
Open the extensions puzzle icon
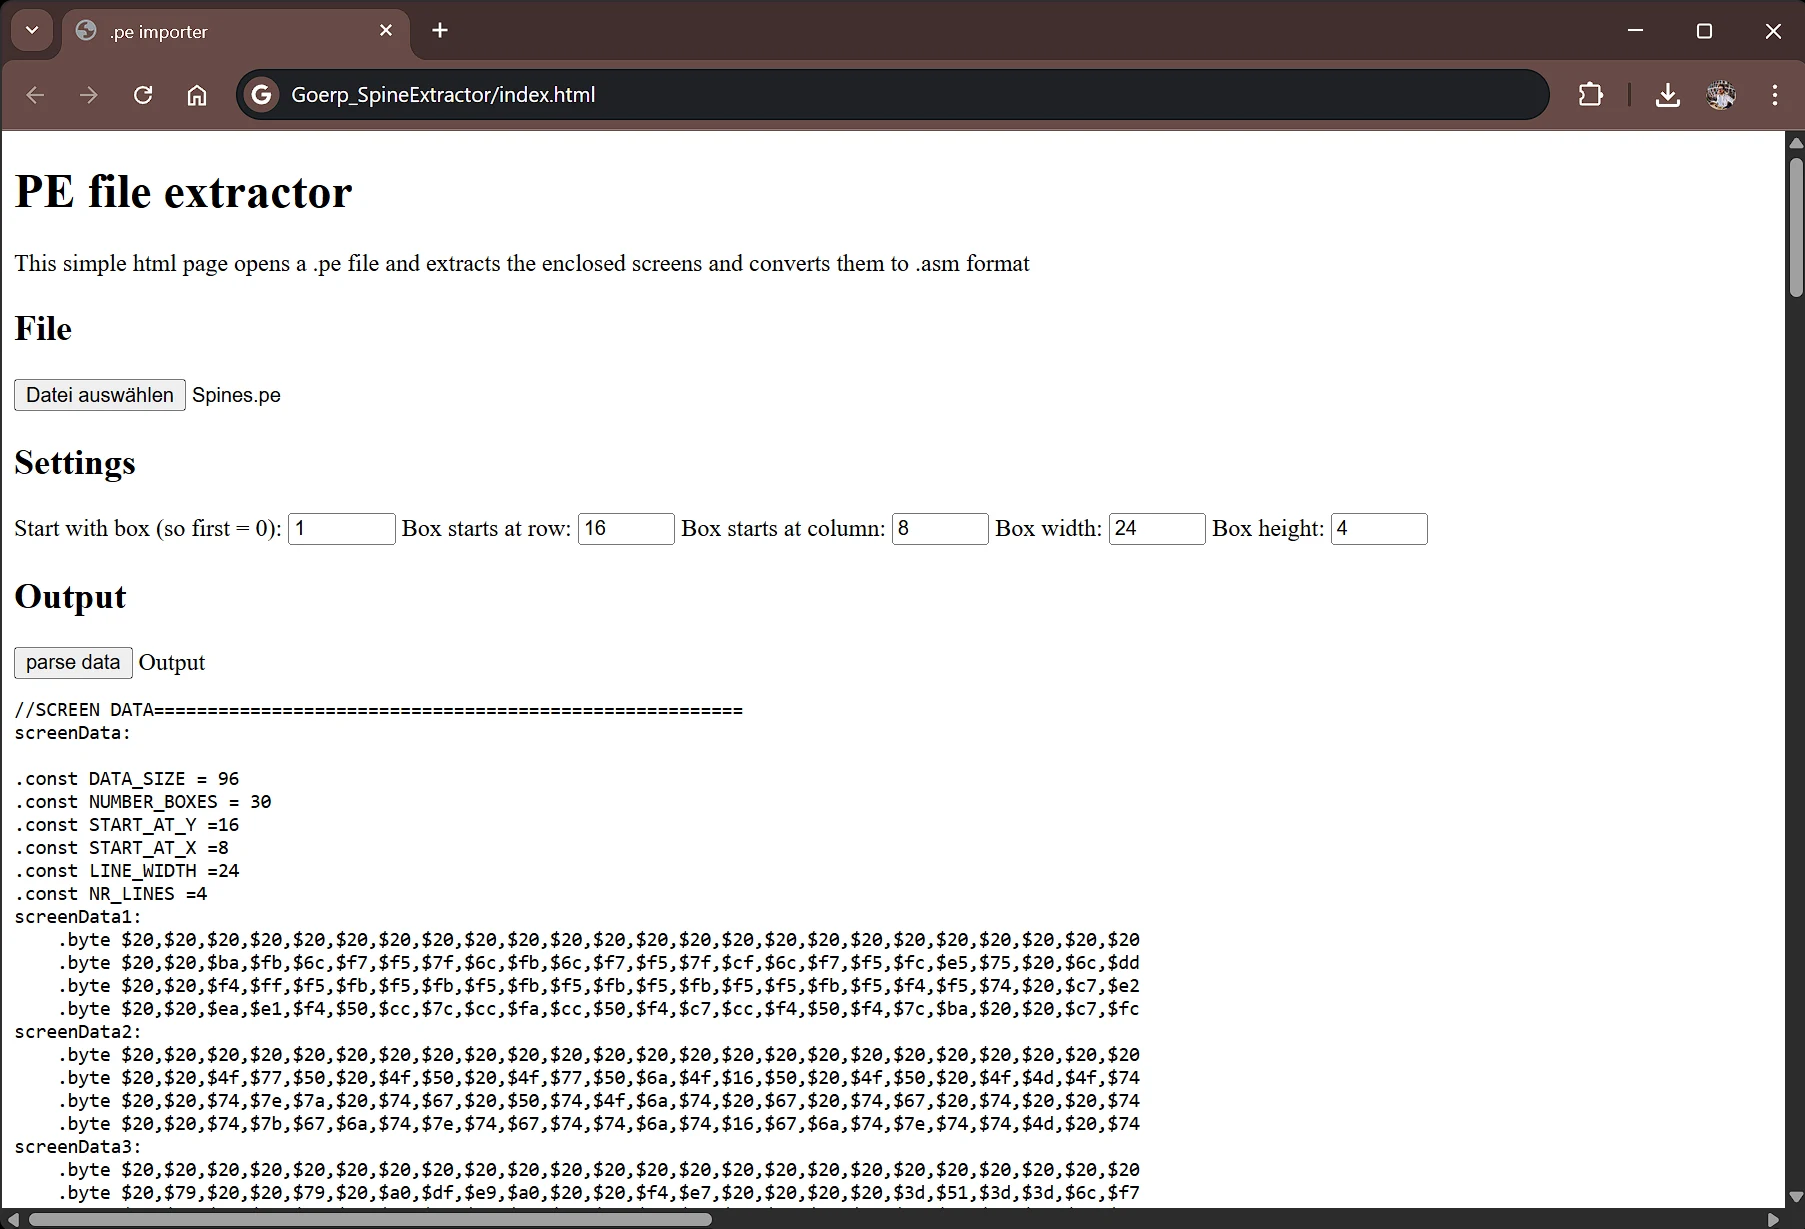click(x=1590, y=95)
